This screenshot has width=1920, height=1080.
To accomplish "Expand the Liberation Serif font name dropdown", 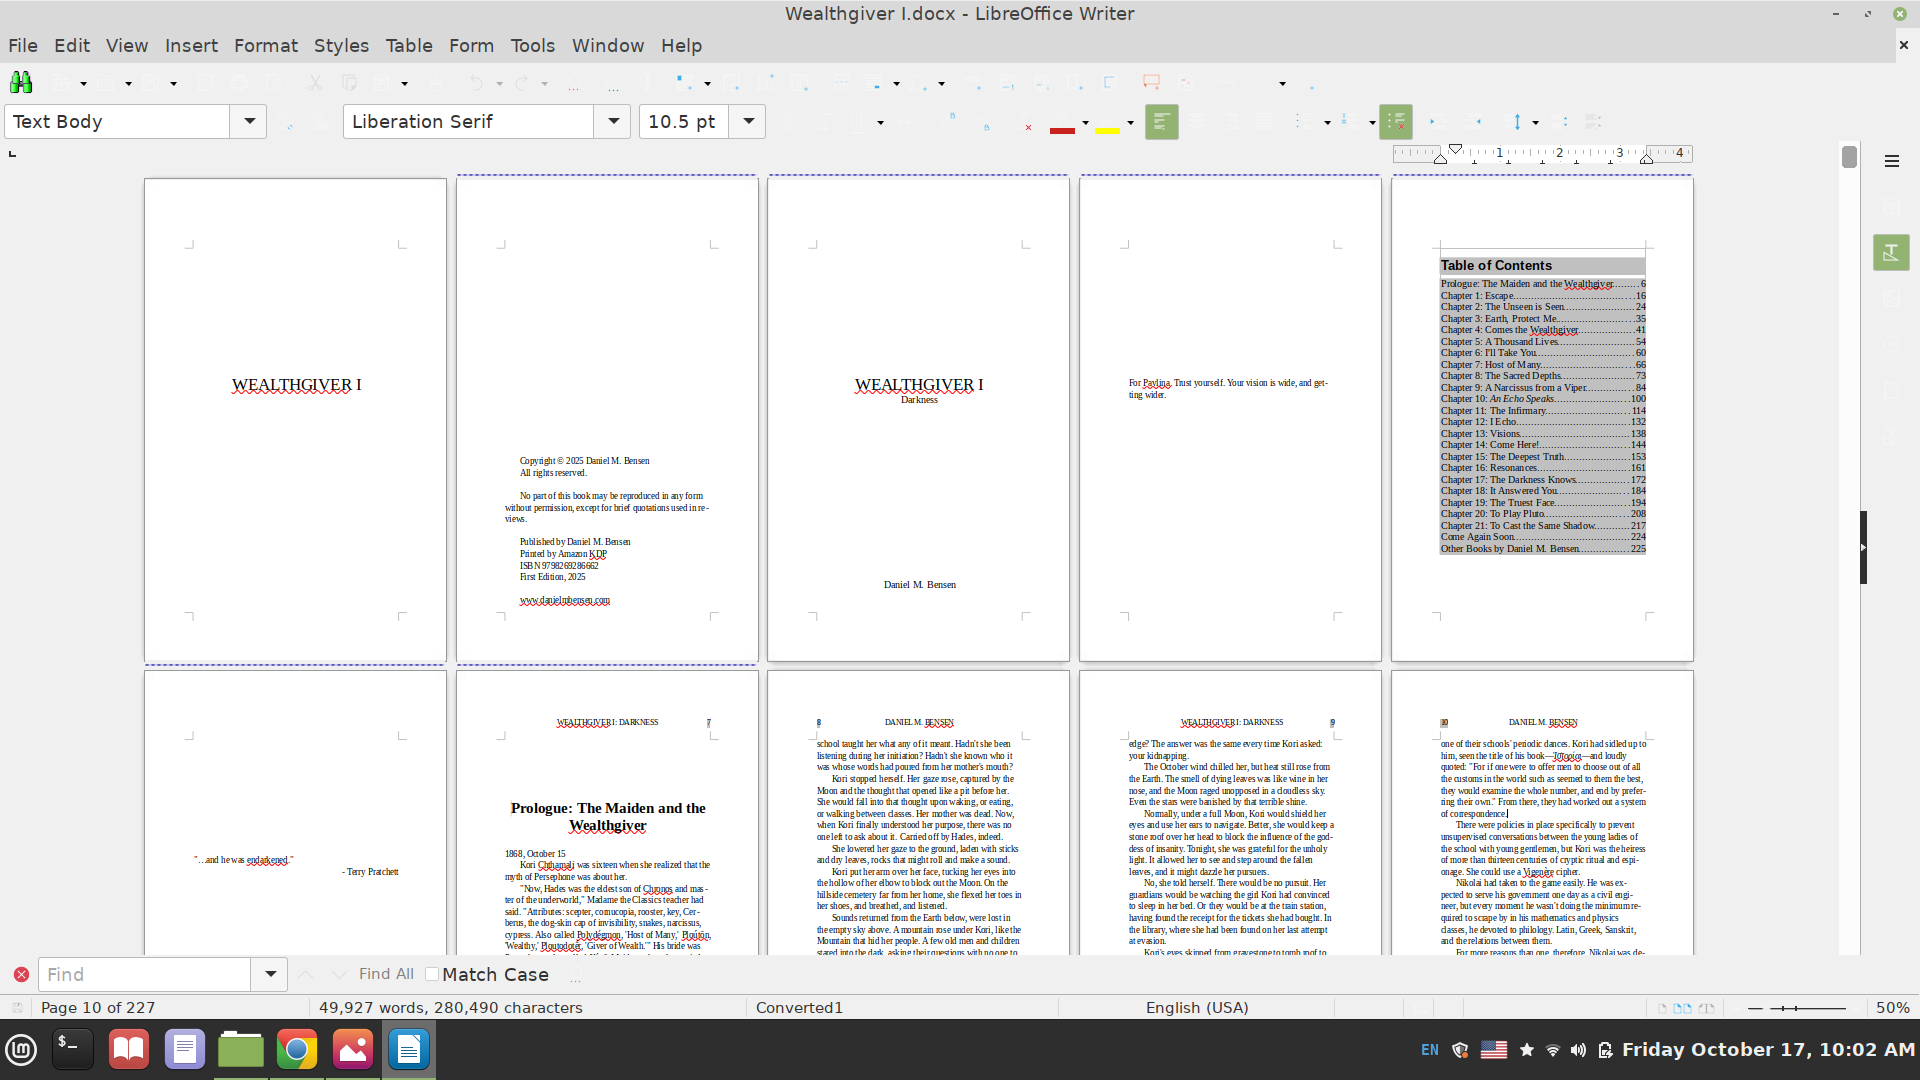I will pyautogui.click(x=612, y=122).
